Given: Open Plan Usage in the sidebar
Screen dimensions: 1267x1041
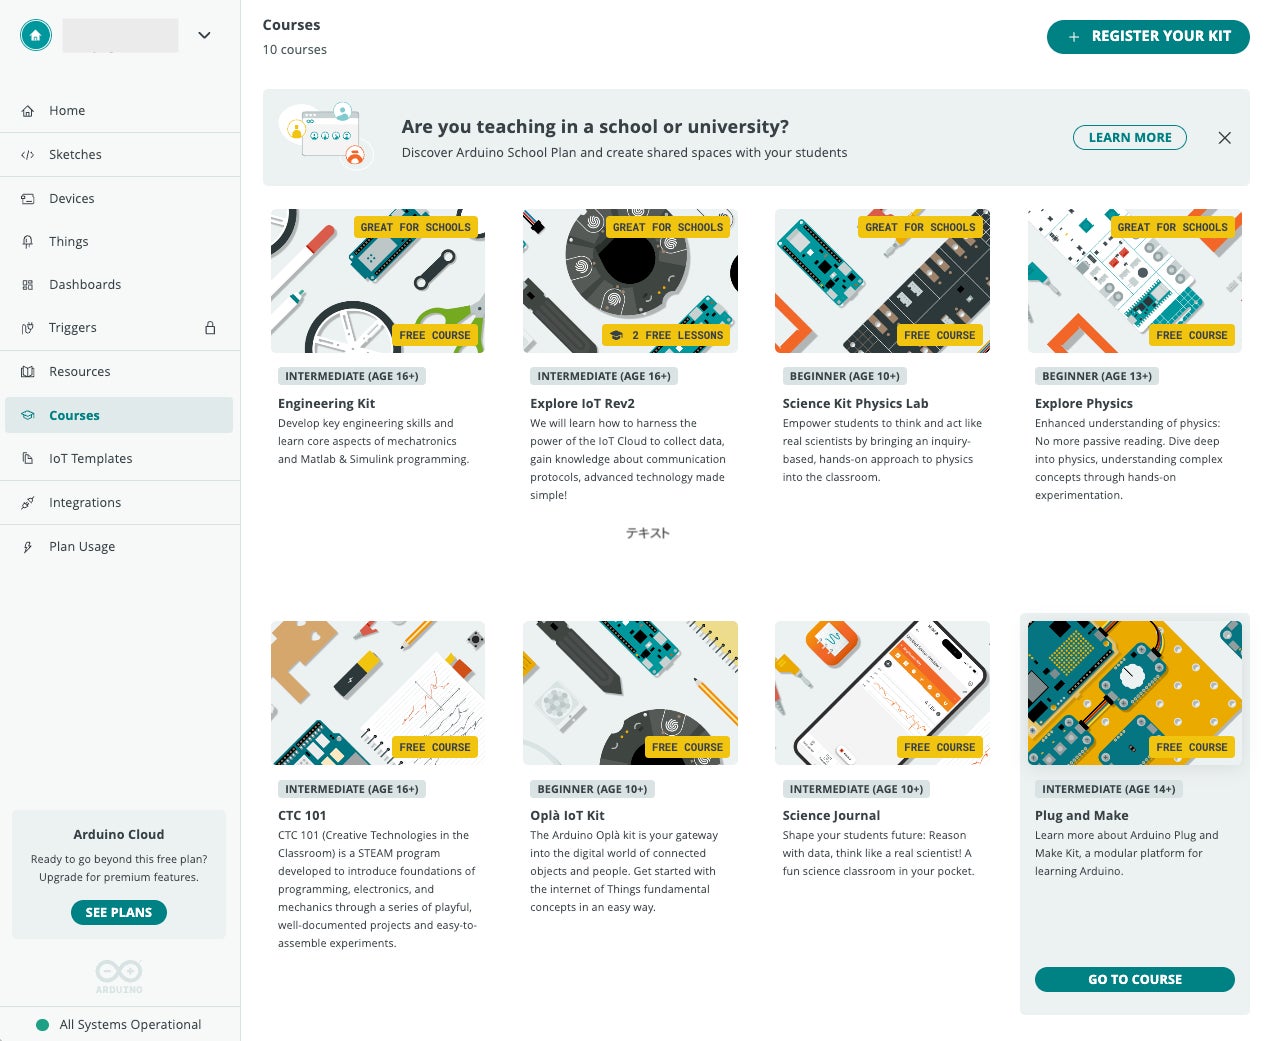Looking at the screenshot, I should [x=120, y=547].
